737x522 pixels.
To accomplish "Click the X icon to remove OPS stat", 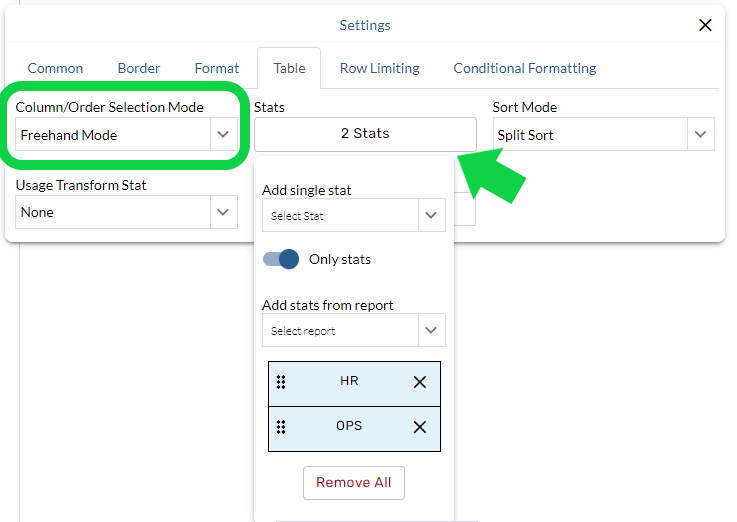I will 420,427.
